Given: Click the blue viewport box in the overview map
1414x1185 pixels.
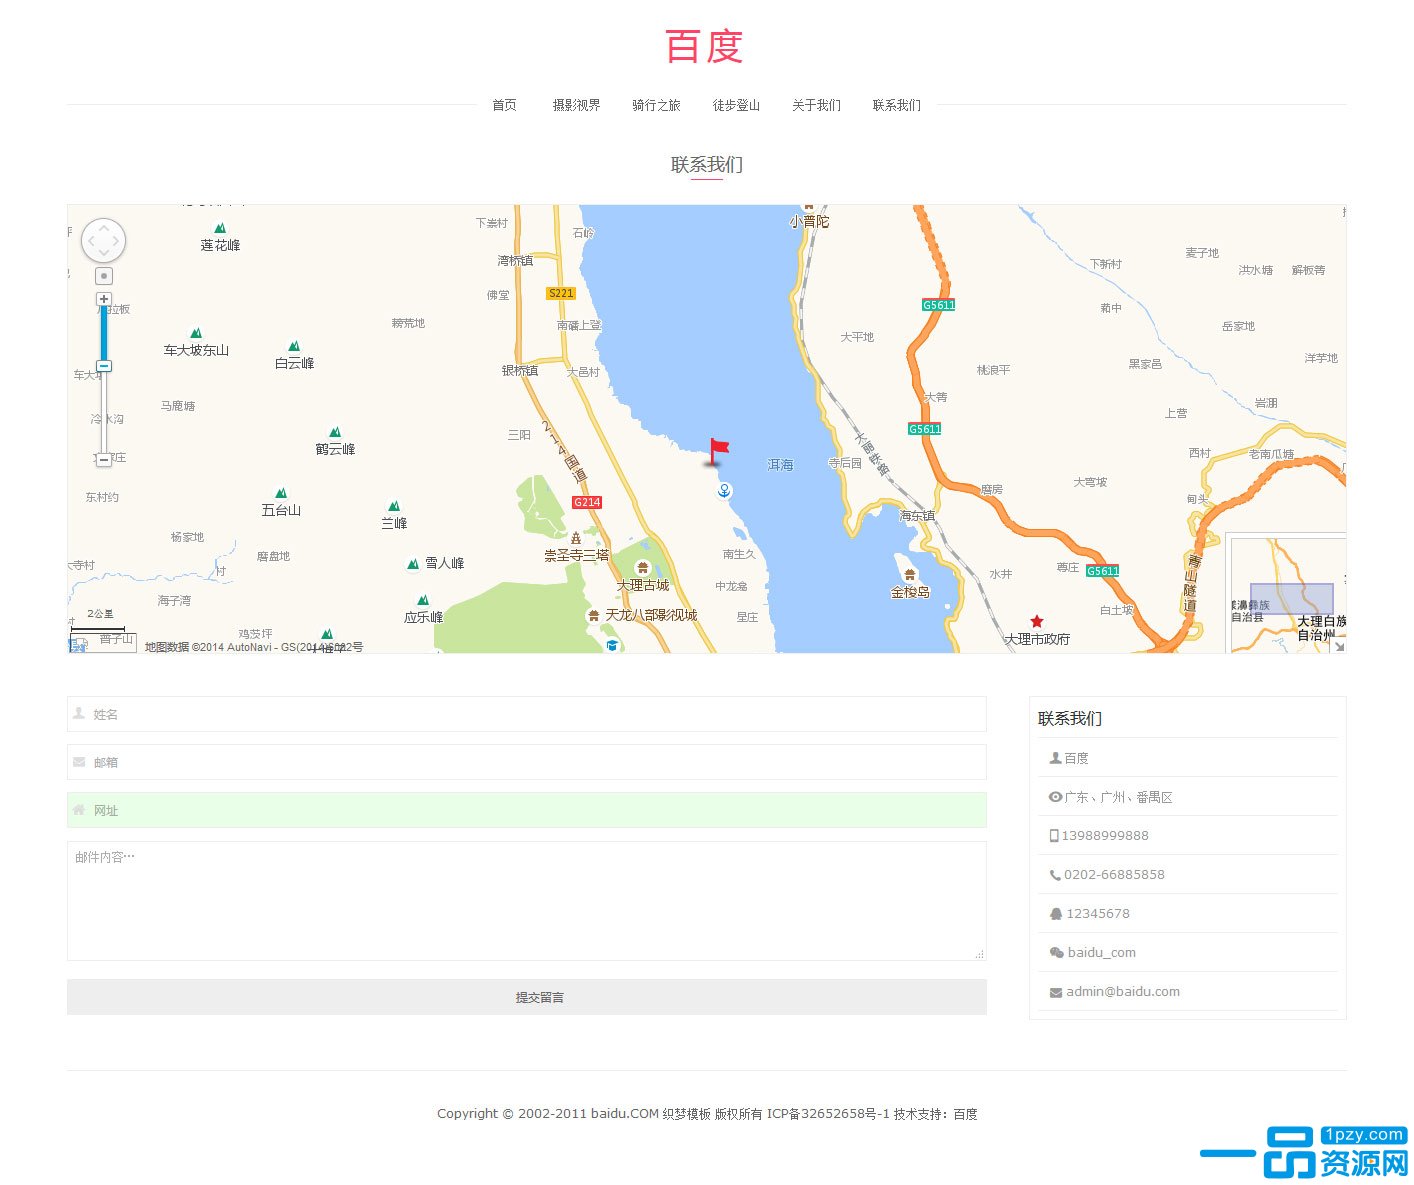Looking at the screenshot, I should [1291, 599].
